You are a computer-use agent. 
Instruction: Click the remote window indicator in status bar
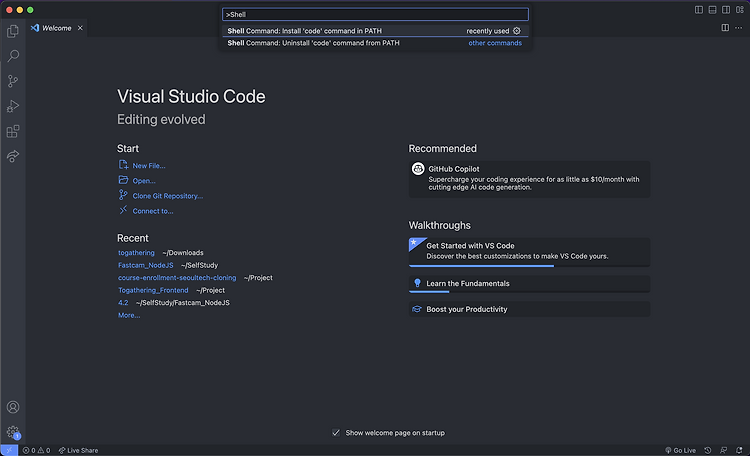point(9,450)
